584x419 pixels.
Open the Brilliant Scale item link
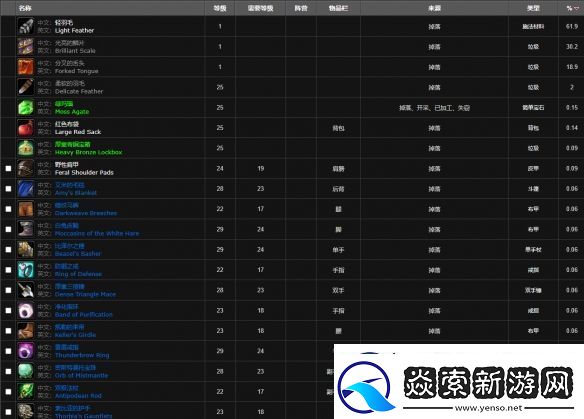(x=75, y=51)
